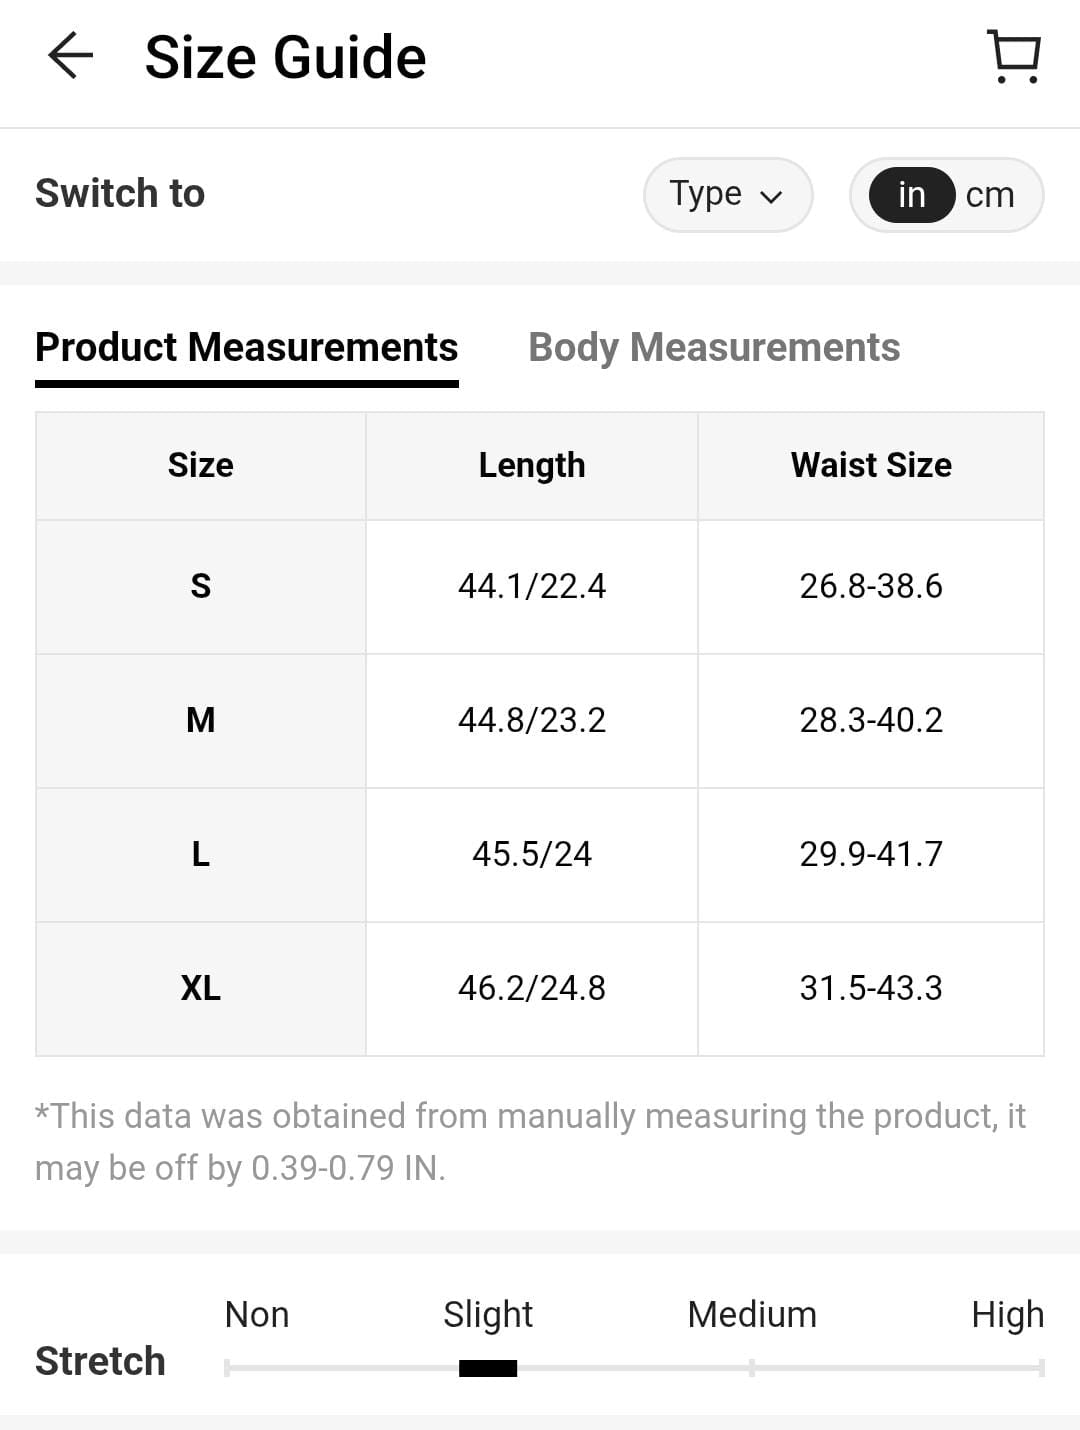
Task: Open the shopping cart
Action: tap(1014, 56)
